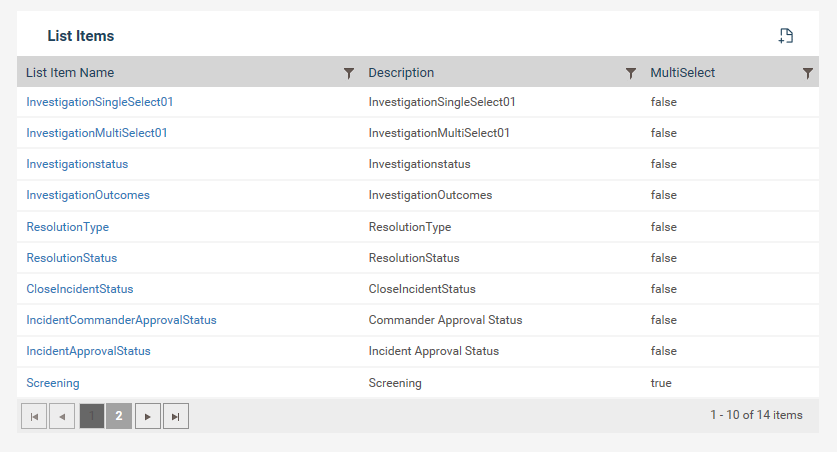Open the IncidentCommanderApprovalStatus link
This screenshot has width=837, height=452.
[x=122, y=320]
